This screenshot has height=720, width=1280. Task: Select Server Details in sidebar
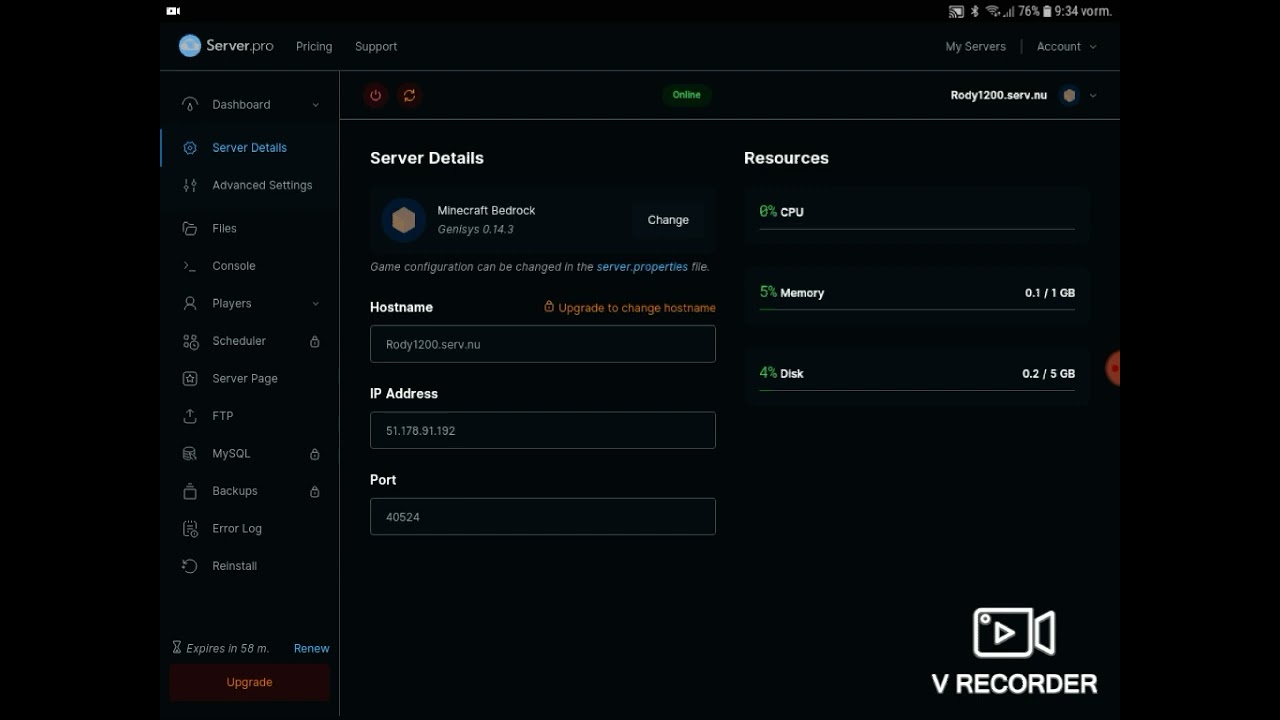(249, 148)
